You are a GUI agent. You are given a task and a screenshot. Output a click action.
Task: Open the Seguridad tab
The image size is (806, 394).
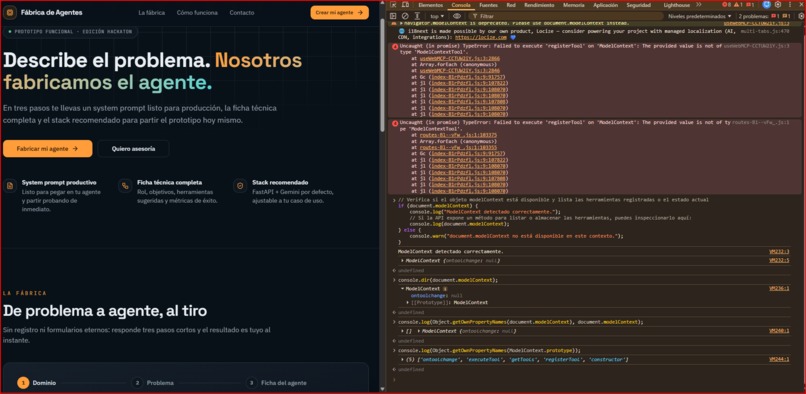point(638,5)
